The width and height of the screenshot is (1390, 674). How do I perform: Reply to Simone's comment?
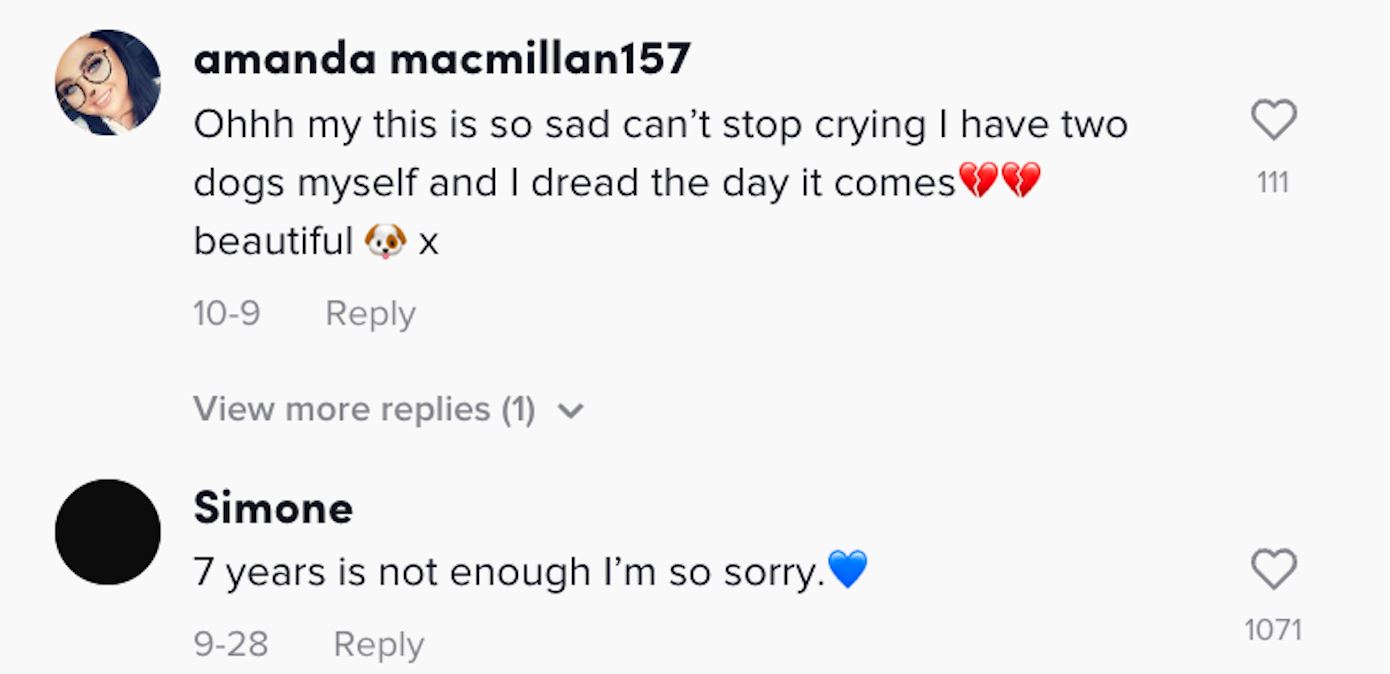pyautogui.click(x=378, y=644)
